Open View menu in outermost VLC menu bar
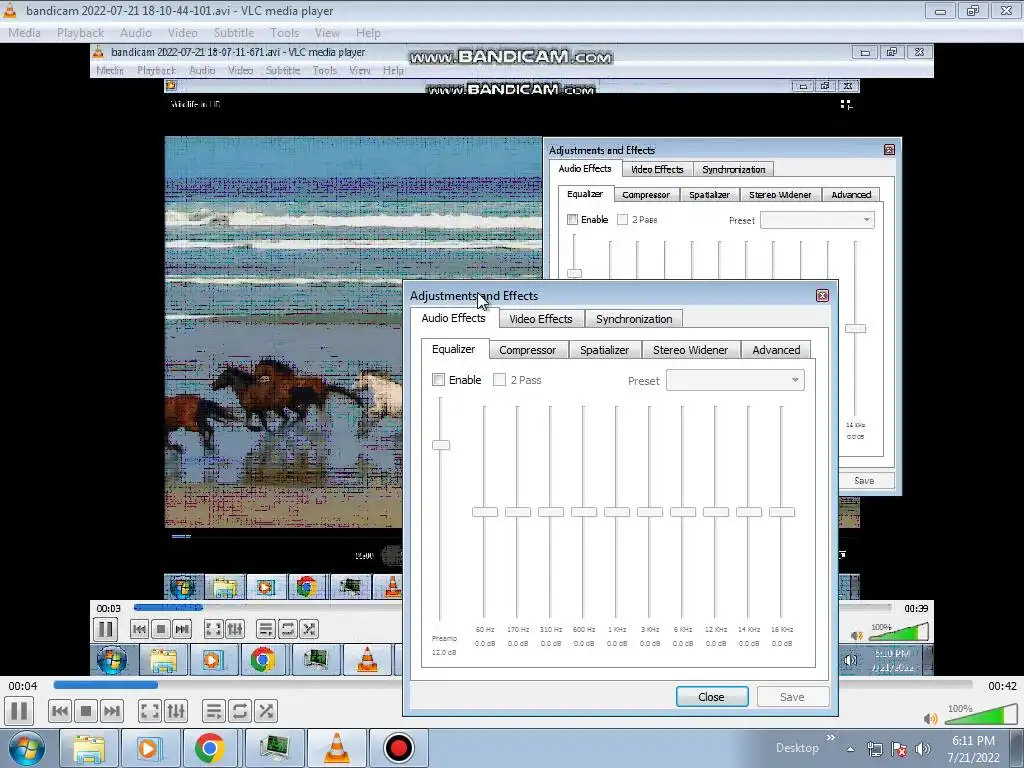Viewport: 1024px width, 768px height. (x=327, y=33)
